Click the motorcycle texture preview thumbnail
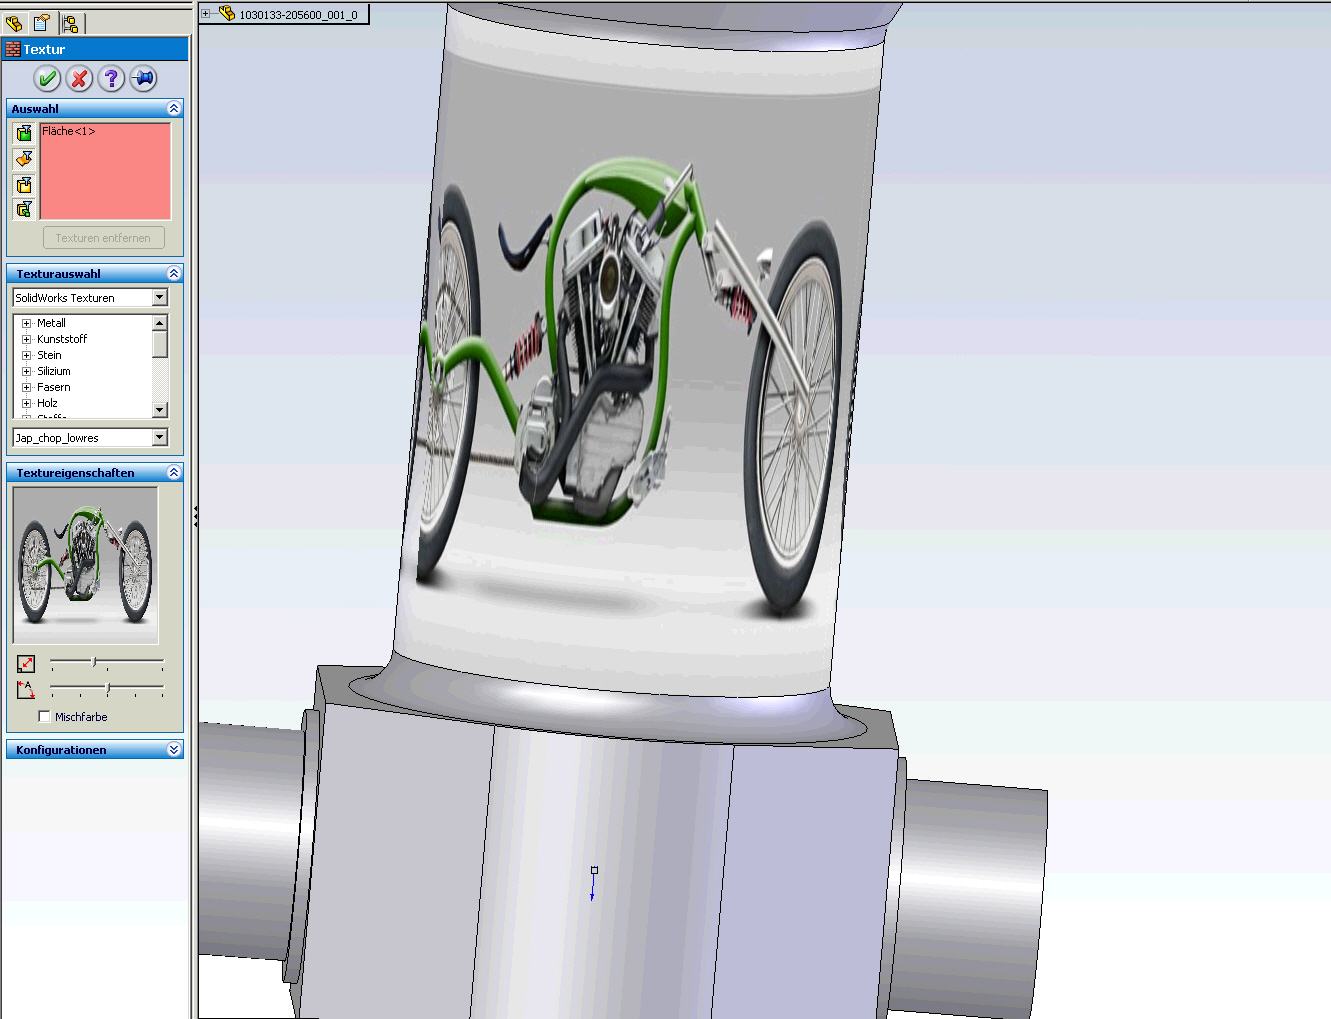Viewport: 1331px width, 1019px height. tap(85, 565)
